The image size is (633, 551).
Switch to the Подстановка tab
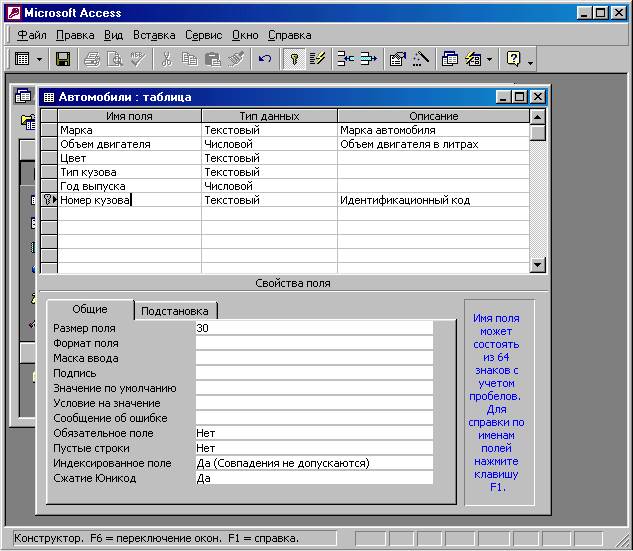click(176, 311)
